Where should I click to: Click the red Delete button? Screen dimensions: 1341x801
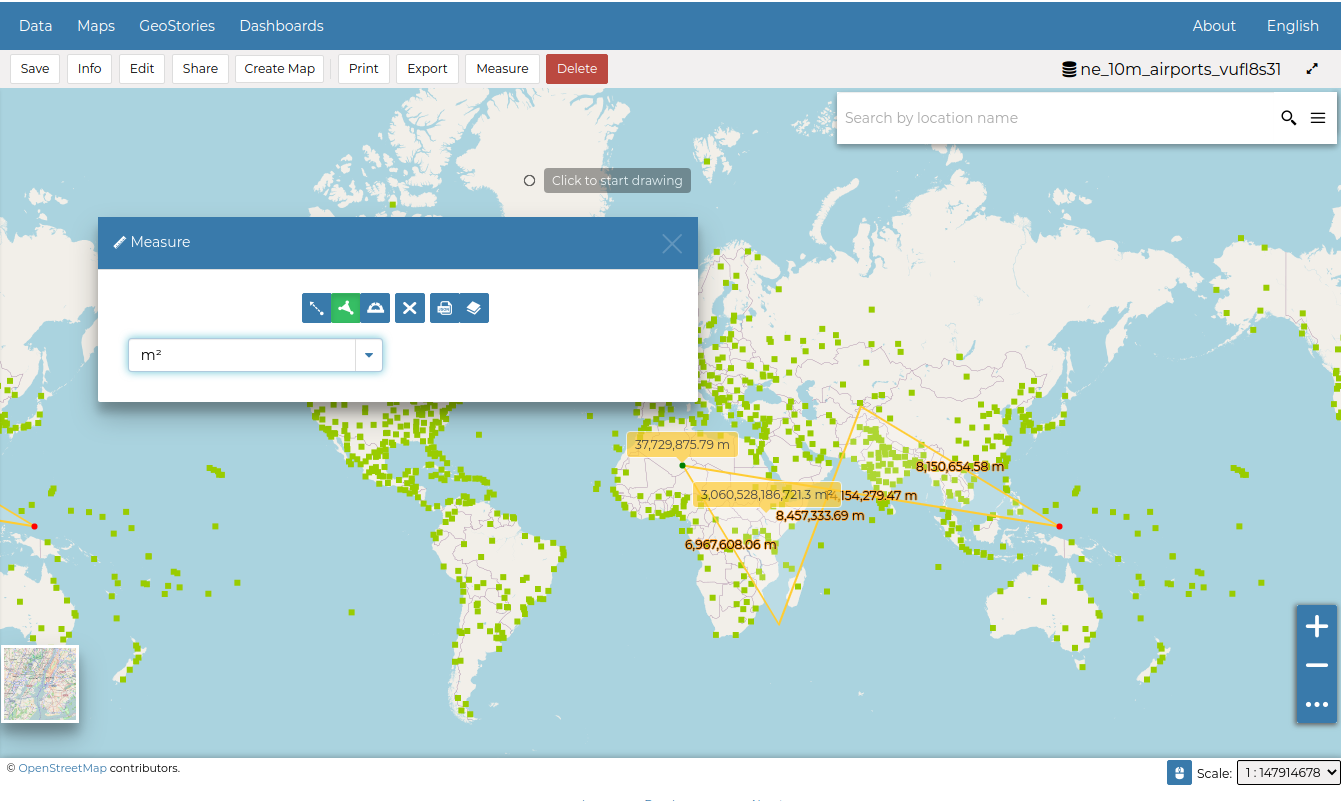576,69
